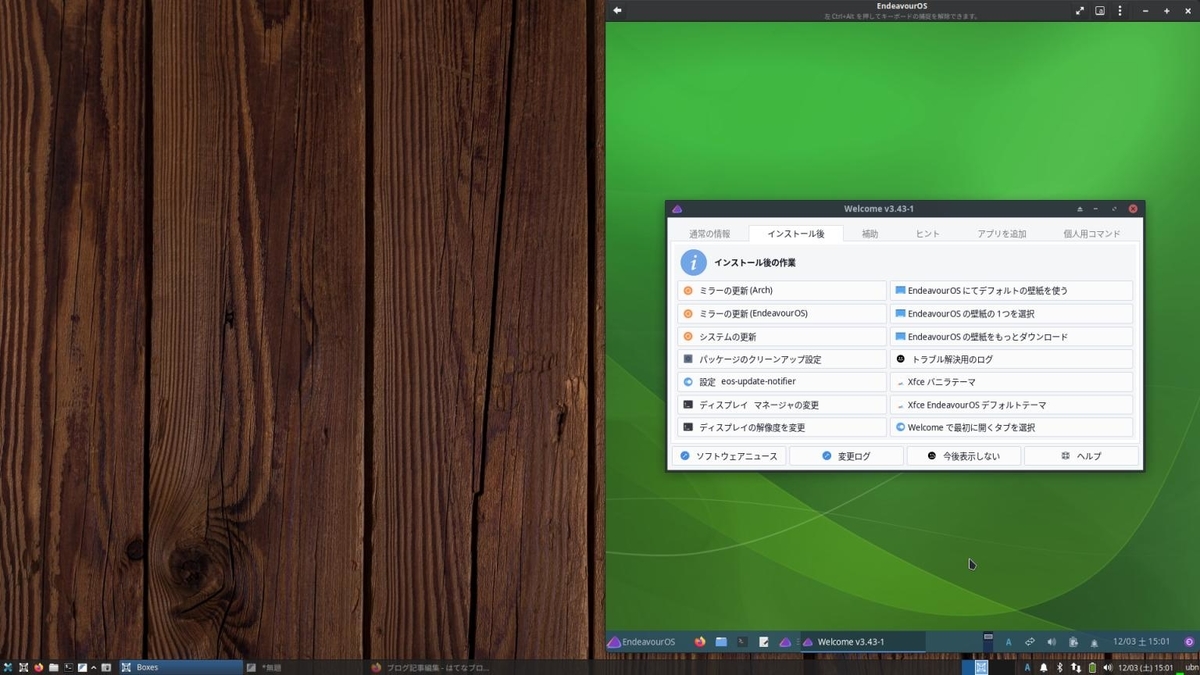Click the battery icon in the host tray
This screenshot has height=675, width=1200.
coord(1092,667)
